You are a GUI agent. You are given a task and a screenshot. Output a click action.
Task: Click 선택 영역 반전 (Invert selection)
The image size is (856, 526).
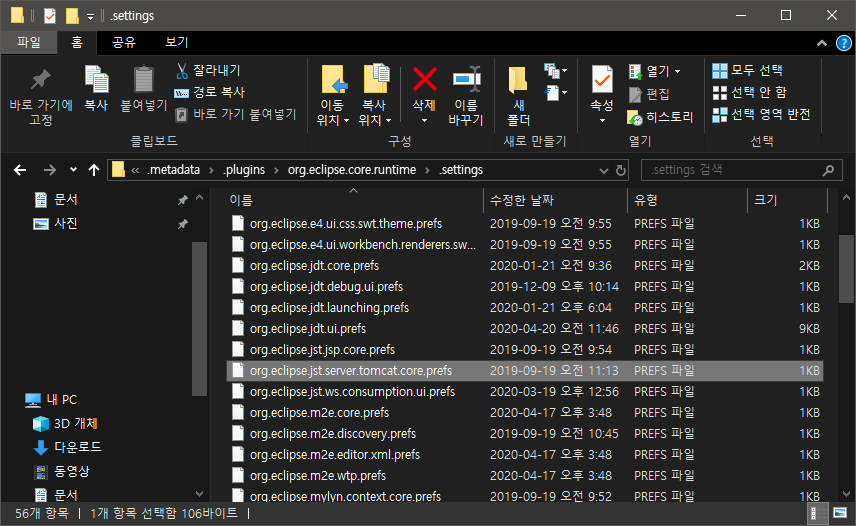761,114
